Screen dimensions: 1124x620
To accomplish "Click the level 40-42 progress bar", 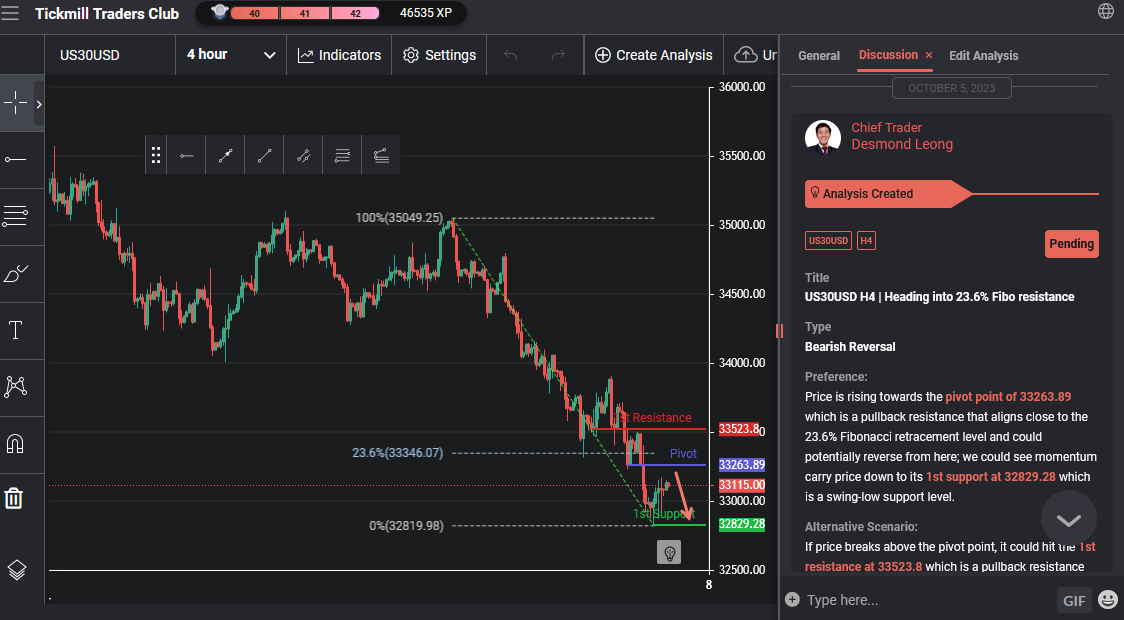I will [305, 14].
